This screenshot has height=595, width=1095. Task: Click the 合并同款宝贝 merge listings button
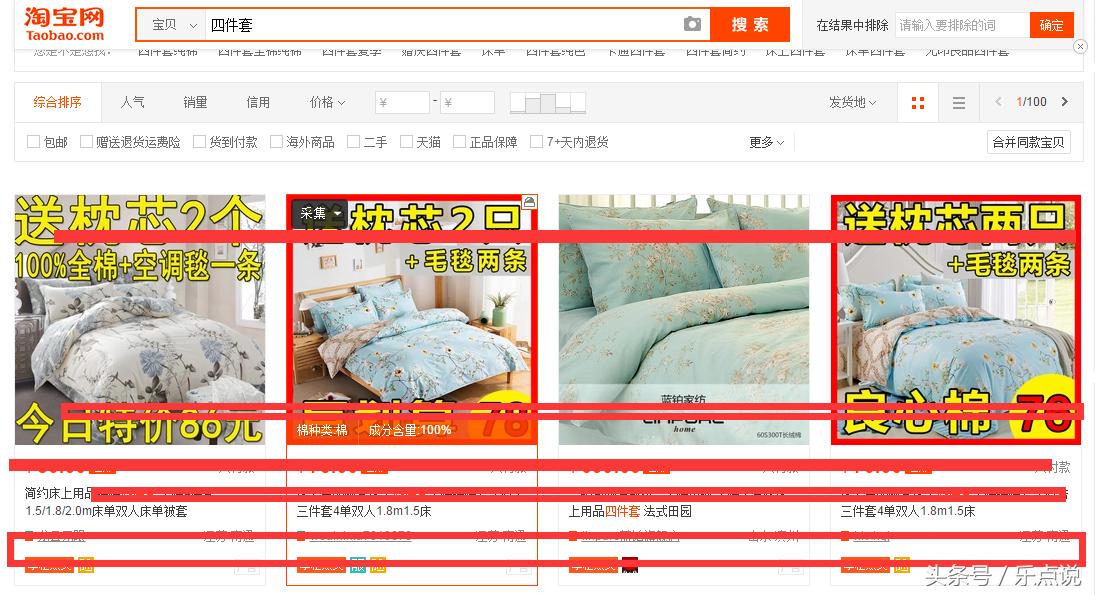(x=1027, y=142)
